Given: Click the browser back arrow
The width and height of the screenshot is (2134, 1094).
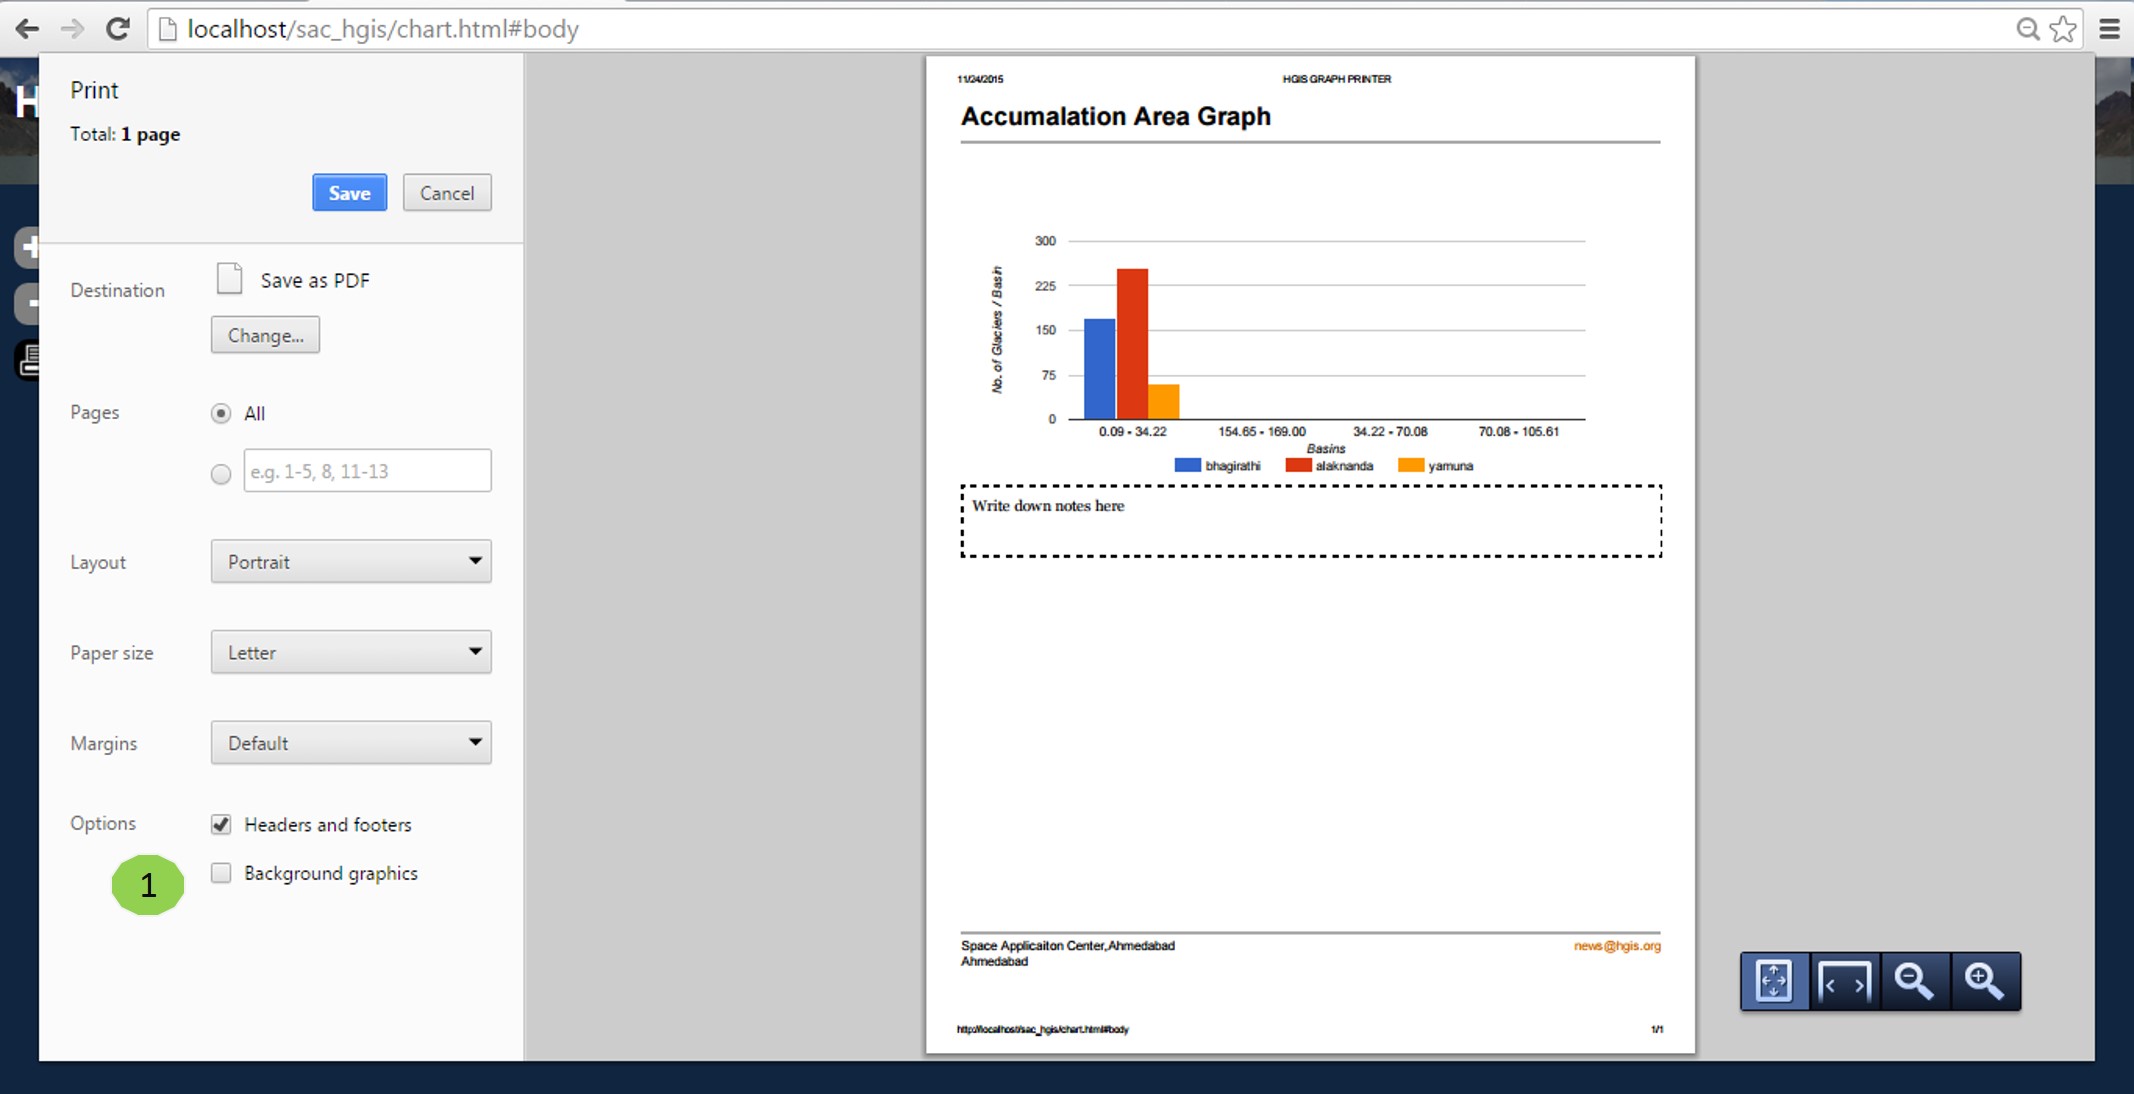Looking at the screenshot, I should (x=27, y=29).
